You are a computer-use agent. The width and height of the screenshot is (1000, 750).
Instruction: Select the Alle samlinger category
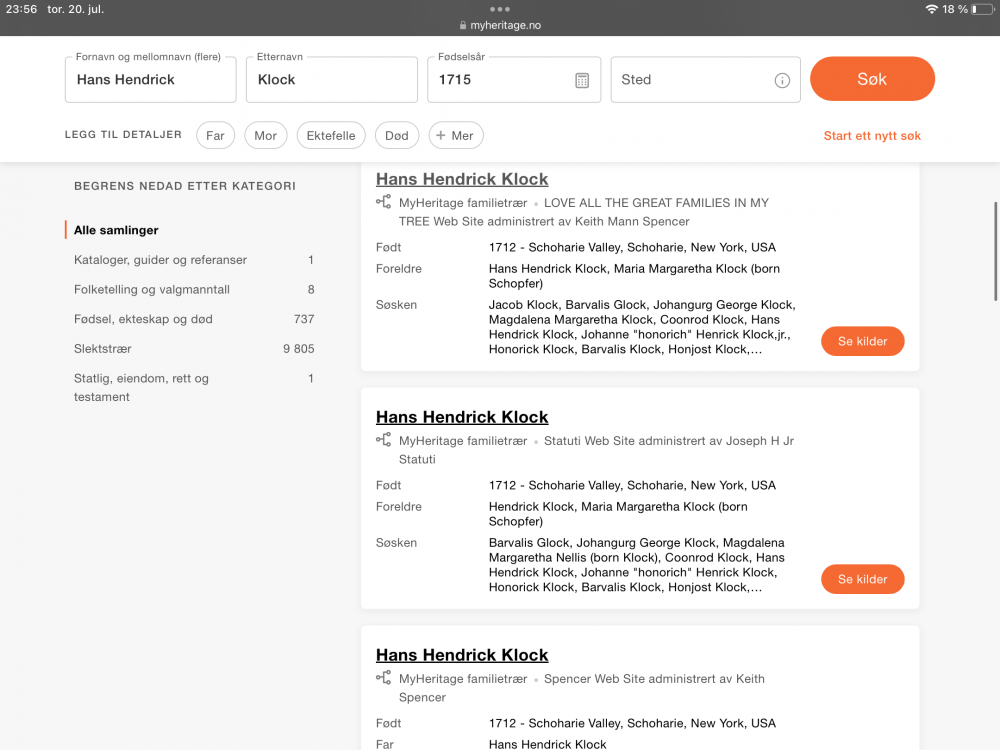116,230
